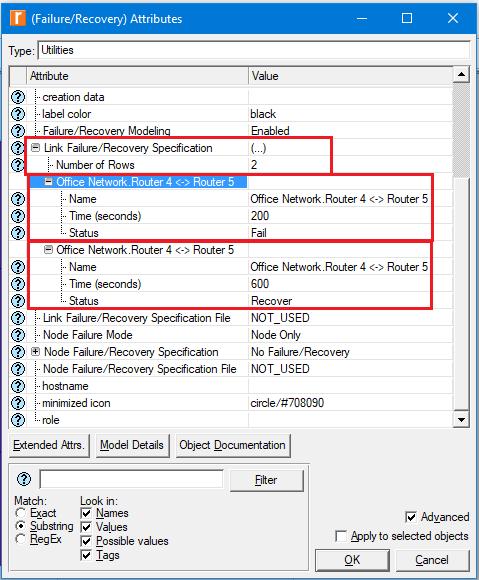Open help icon for Node Failure Mode

(18, 335)
